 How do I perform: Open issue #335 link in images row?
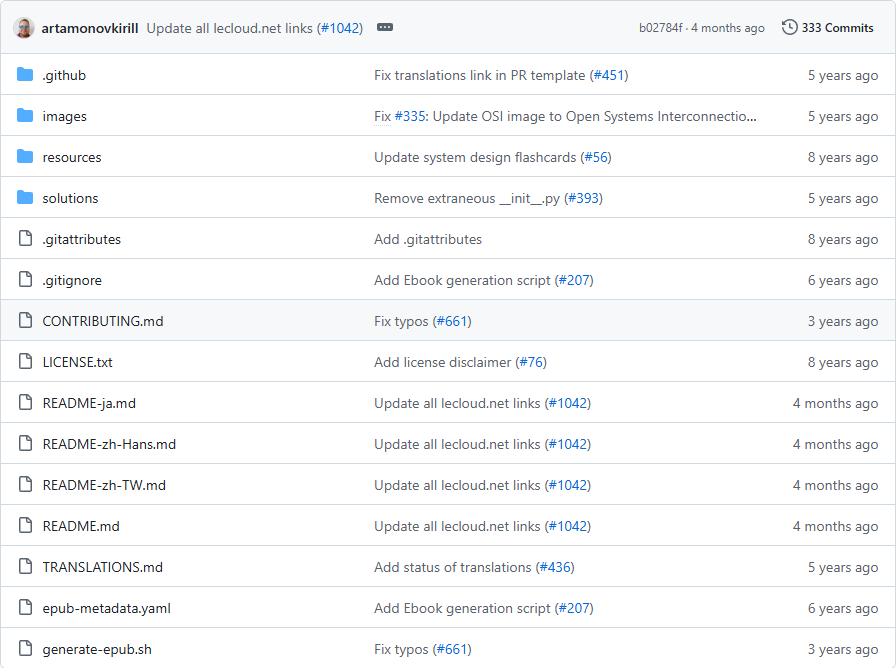(410, 116)
